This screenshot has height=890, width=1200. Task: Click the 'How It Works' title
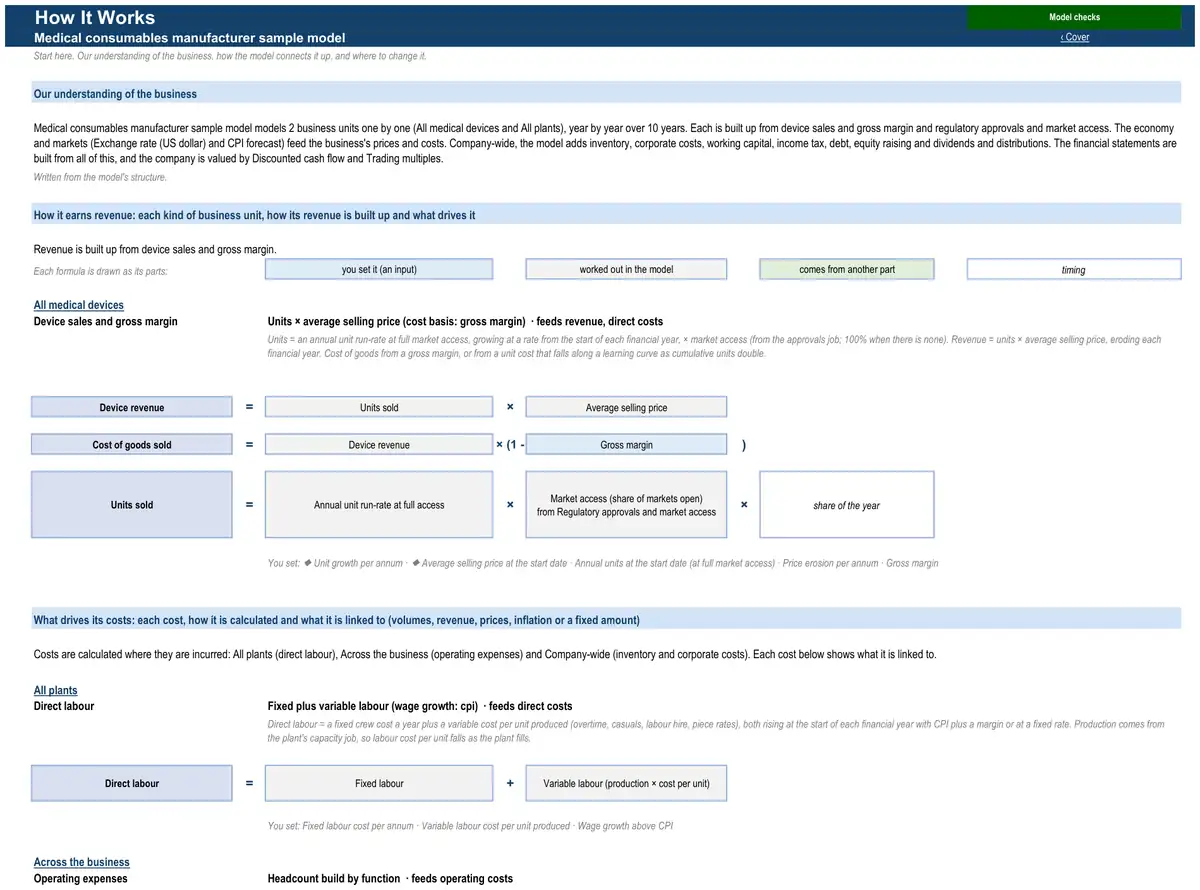point(95,17)
